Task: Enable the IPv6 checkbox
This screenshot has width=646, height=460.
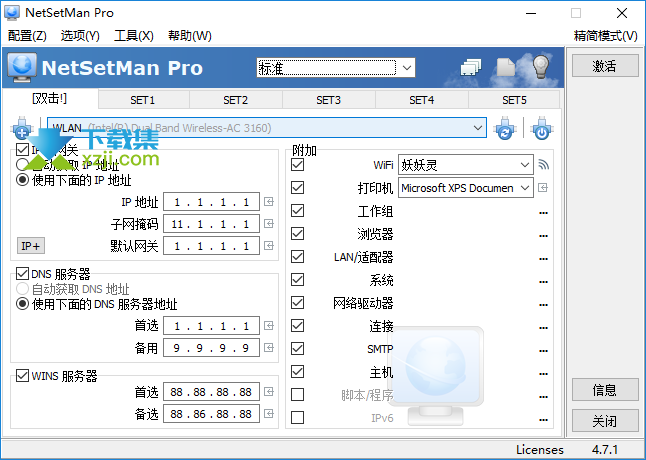Action: point(297,418)
